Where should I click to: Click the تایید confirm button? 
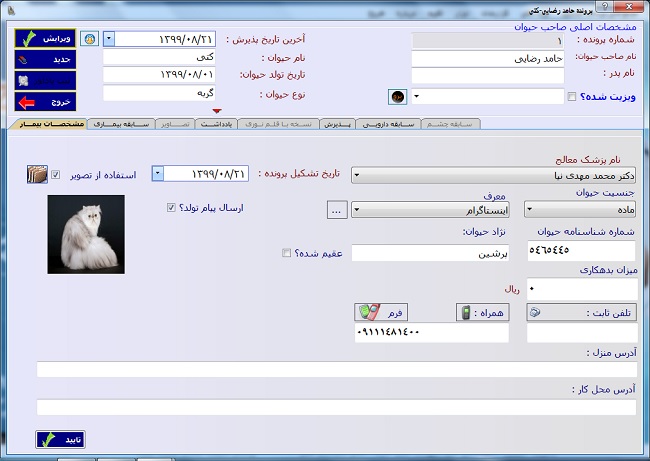coord(60,439)
